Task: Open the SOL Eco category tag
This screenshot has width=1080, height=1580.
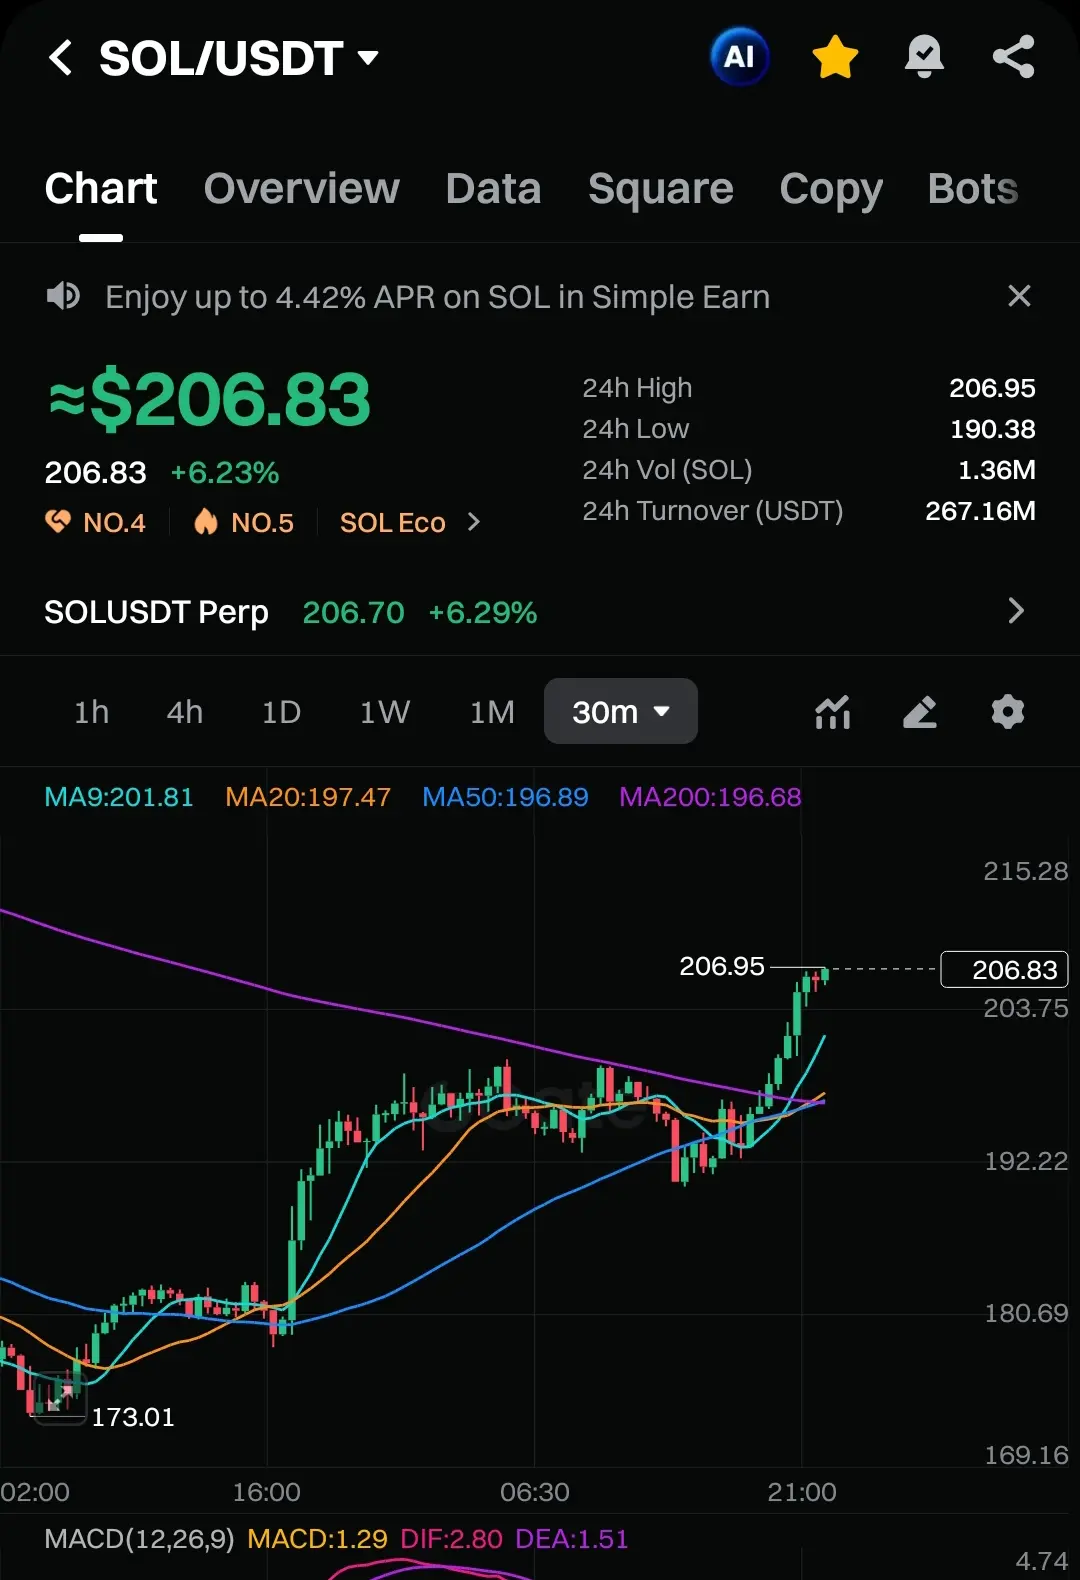Action: coord(392,523)
